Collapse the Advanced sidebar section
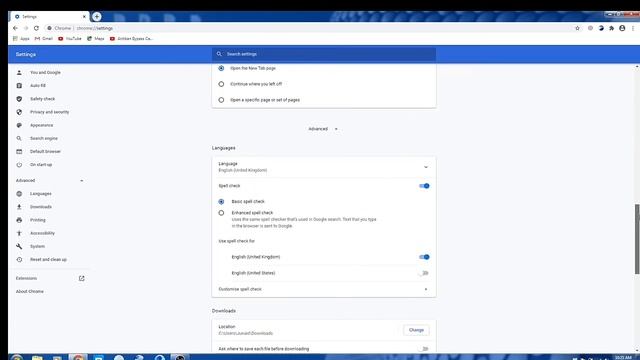Screen dimensions: 640x360 click(x=82, y=180)
